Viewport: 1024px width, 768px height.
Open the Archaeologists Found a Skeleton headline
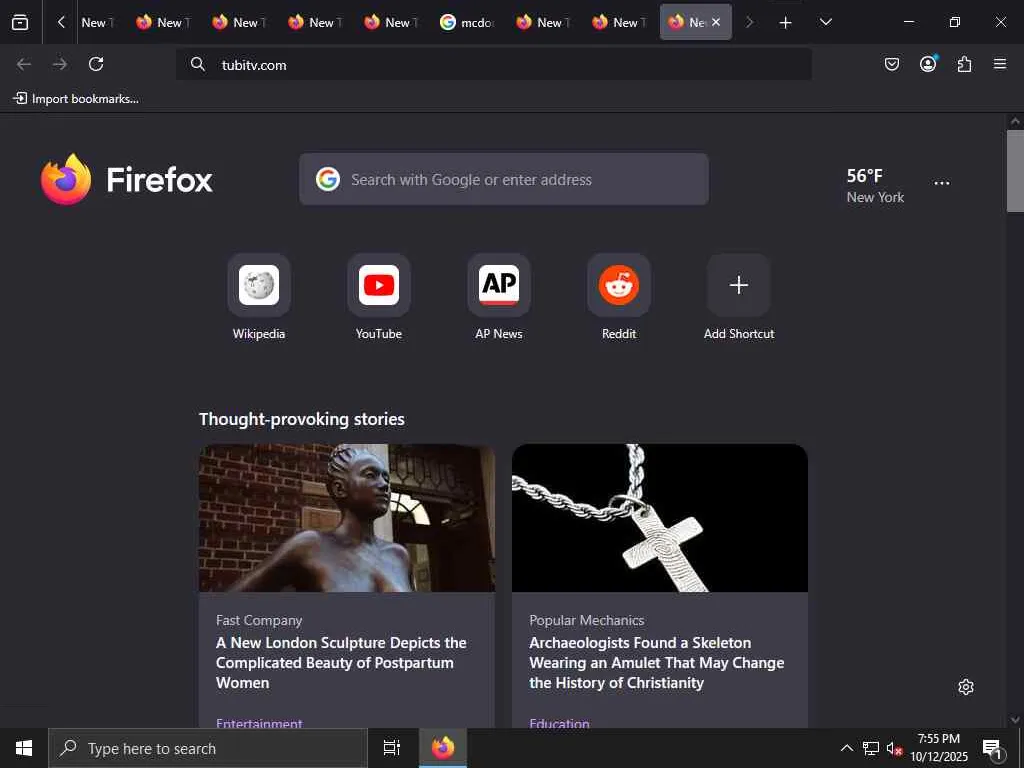click(656, 663)
